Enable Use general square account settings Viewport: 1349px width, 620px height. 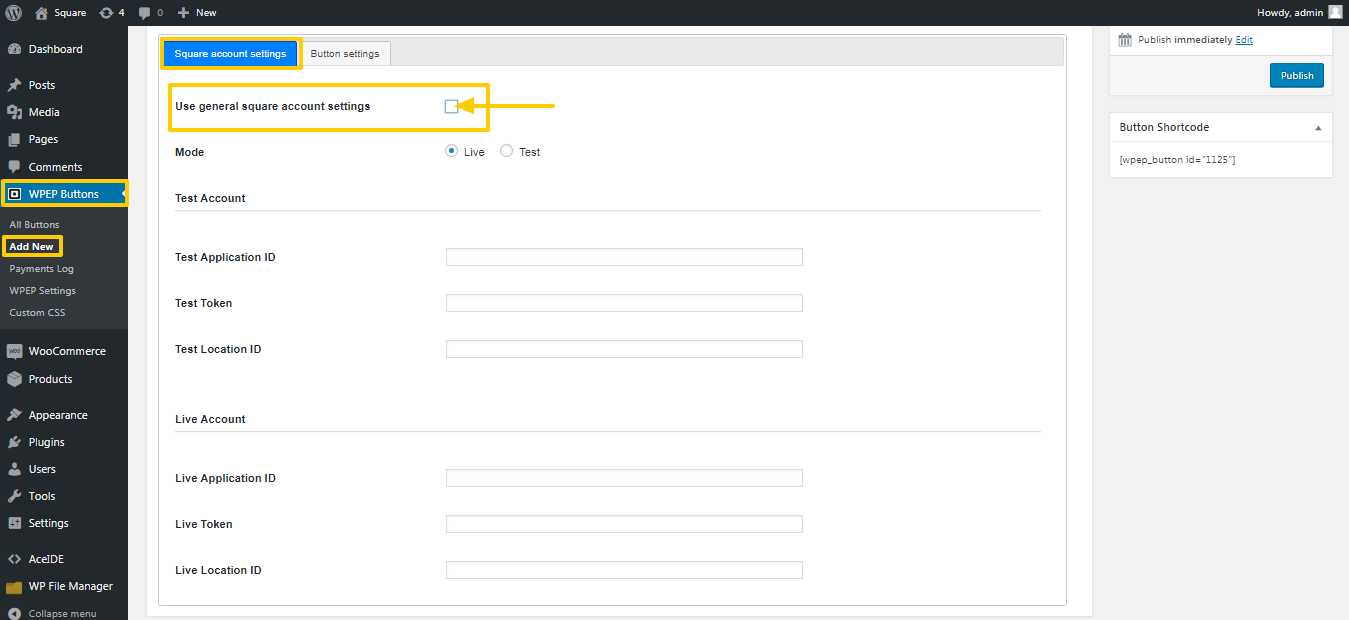click(x=451, y=106)
